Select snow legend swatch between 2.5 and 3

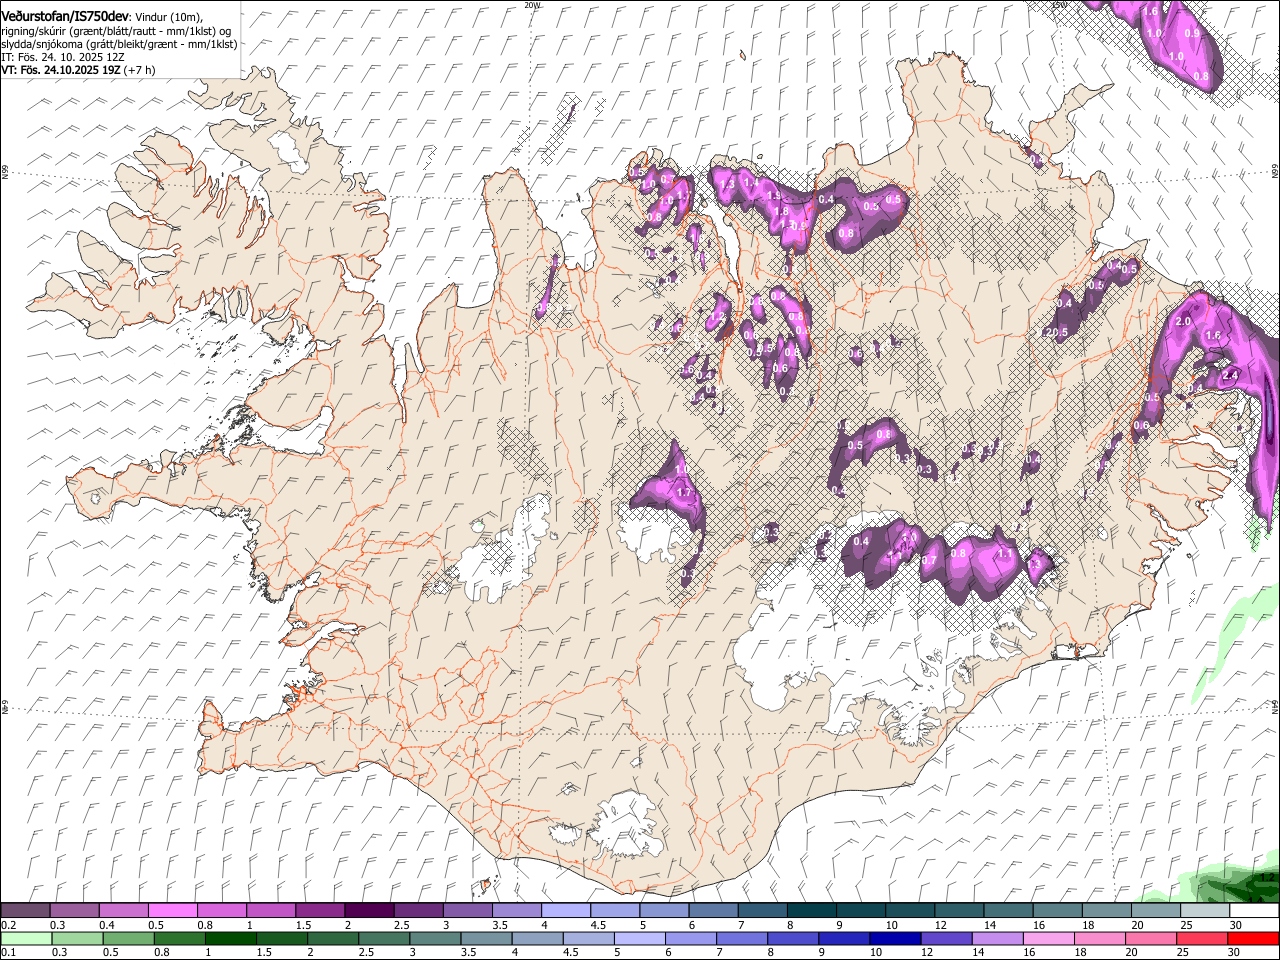tap(418, 911)
